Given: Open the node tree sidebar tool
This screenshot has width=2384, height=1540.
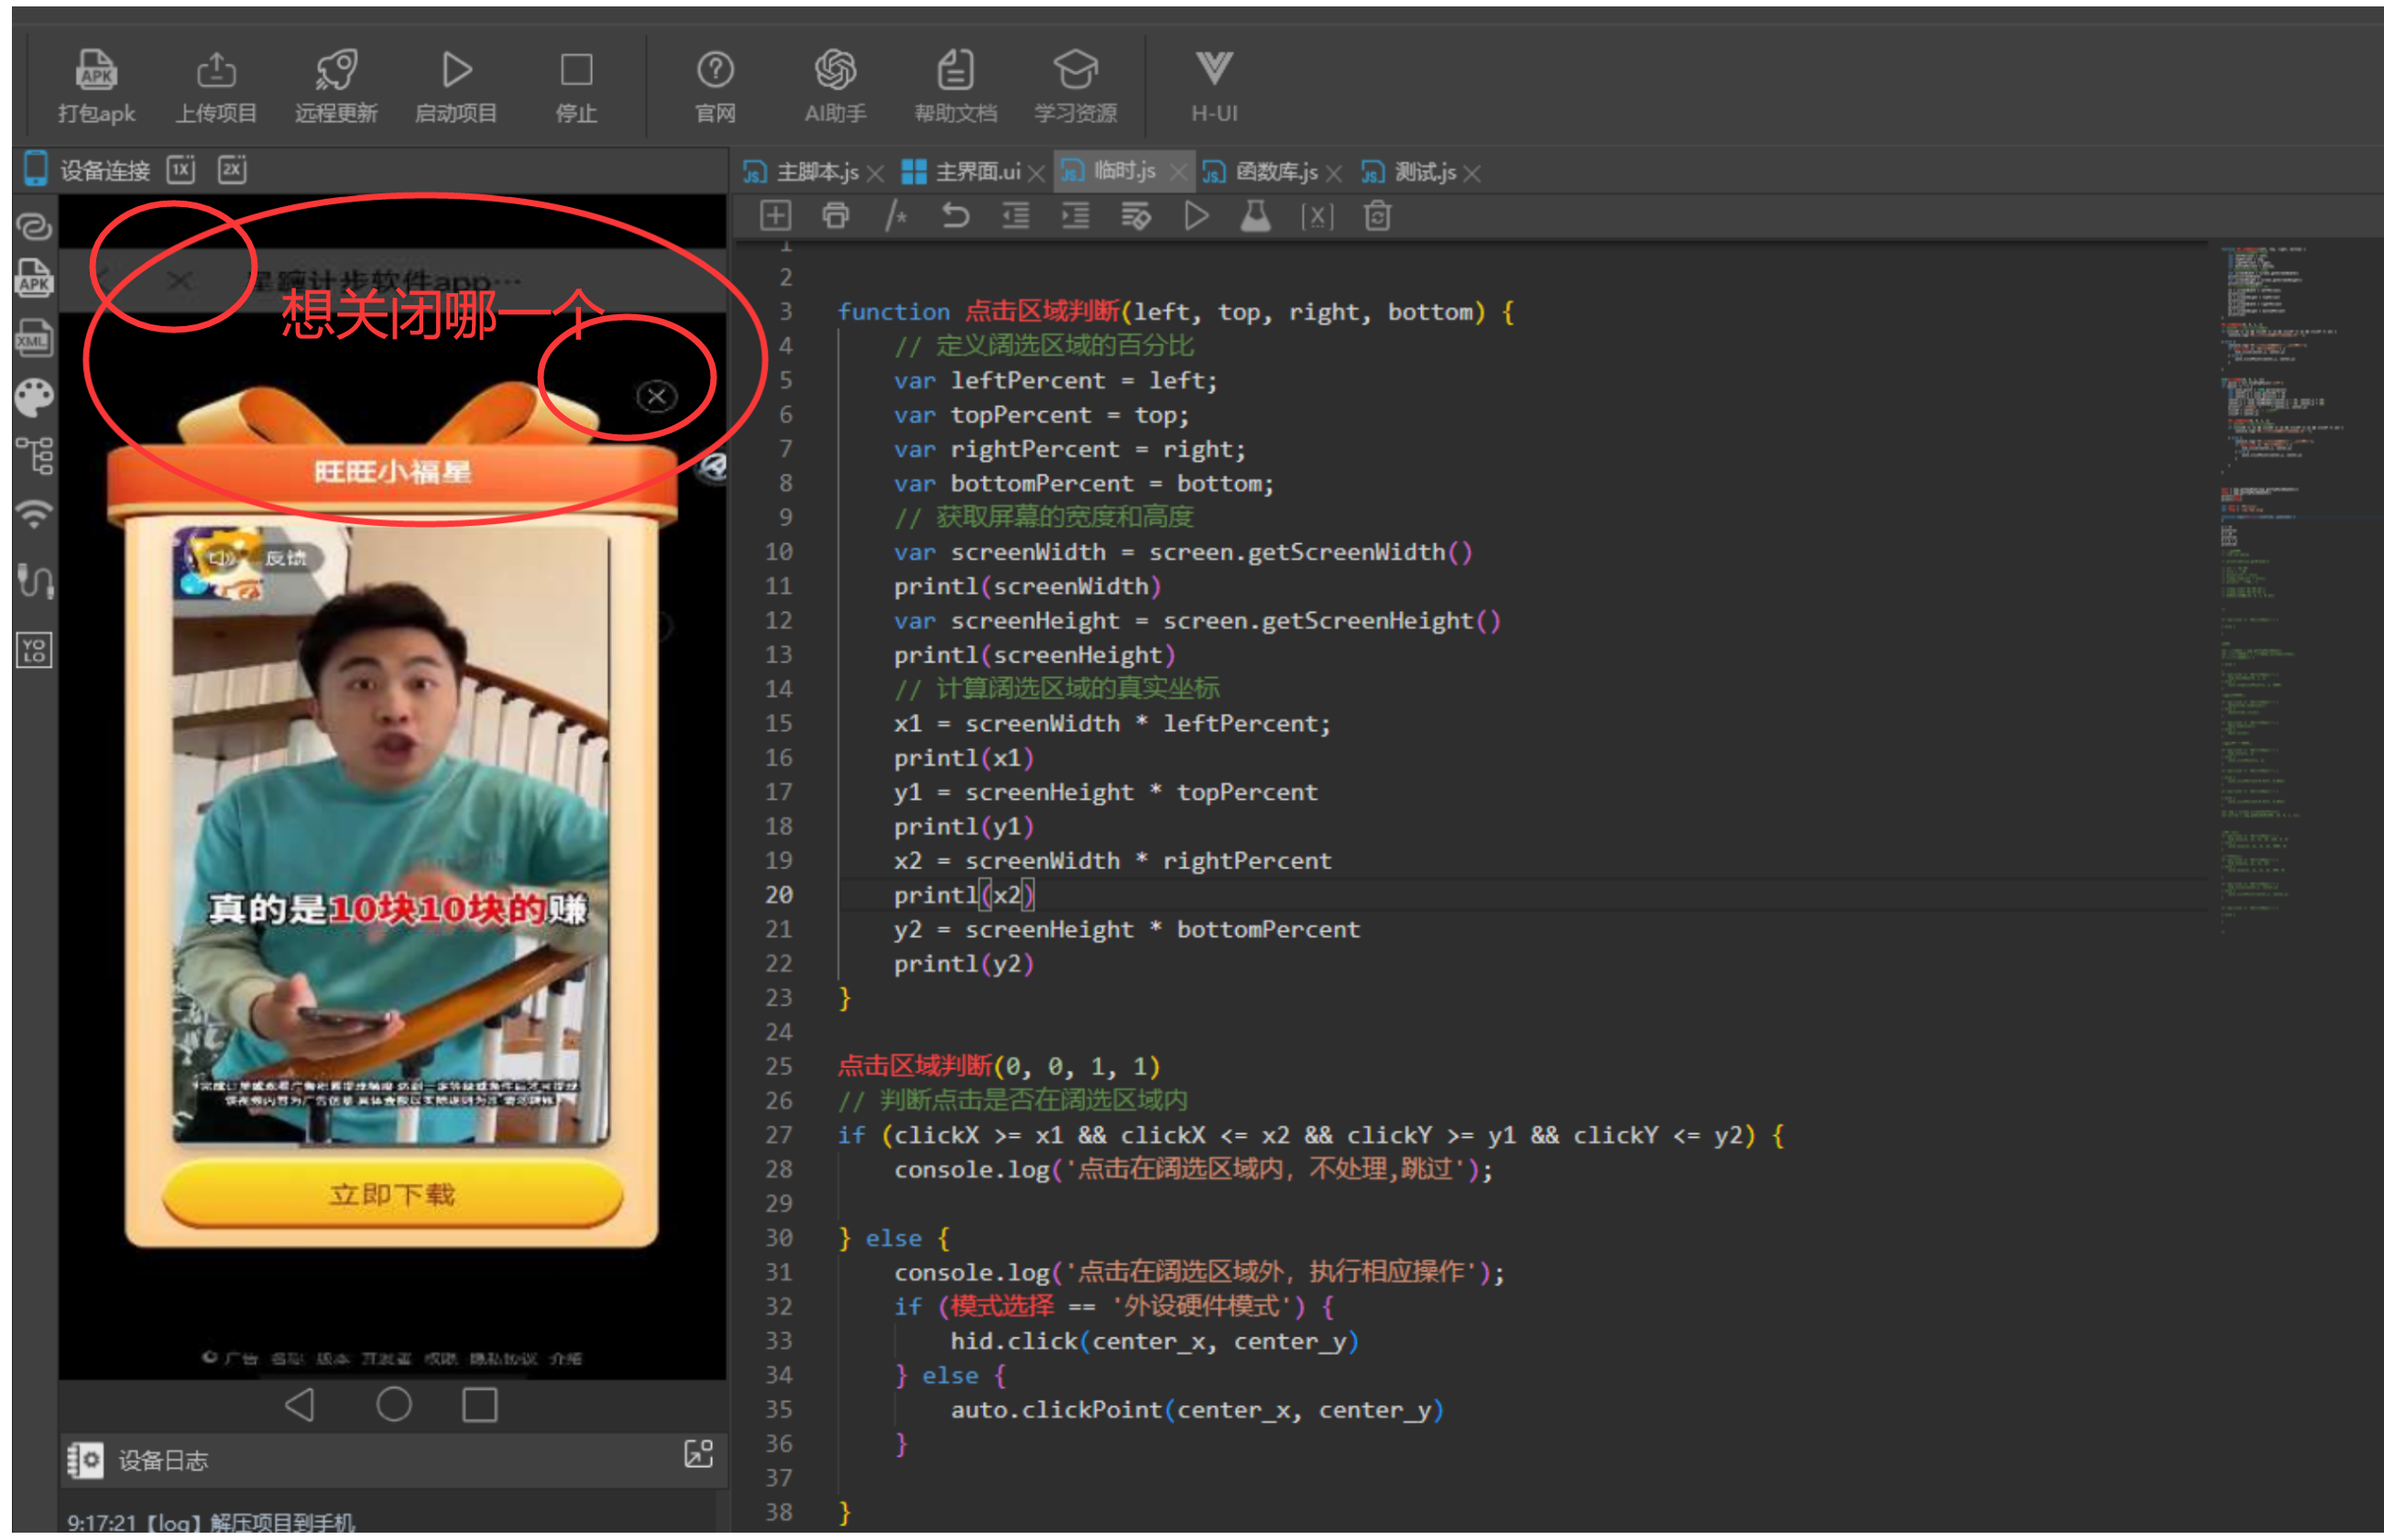Looking at the screenshot, I should click(34, 455).
